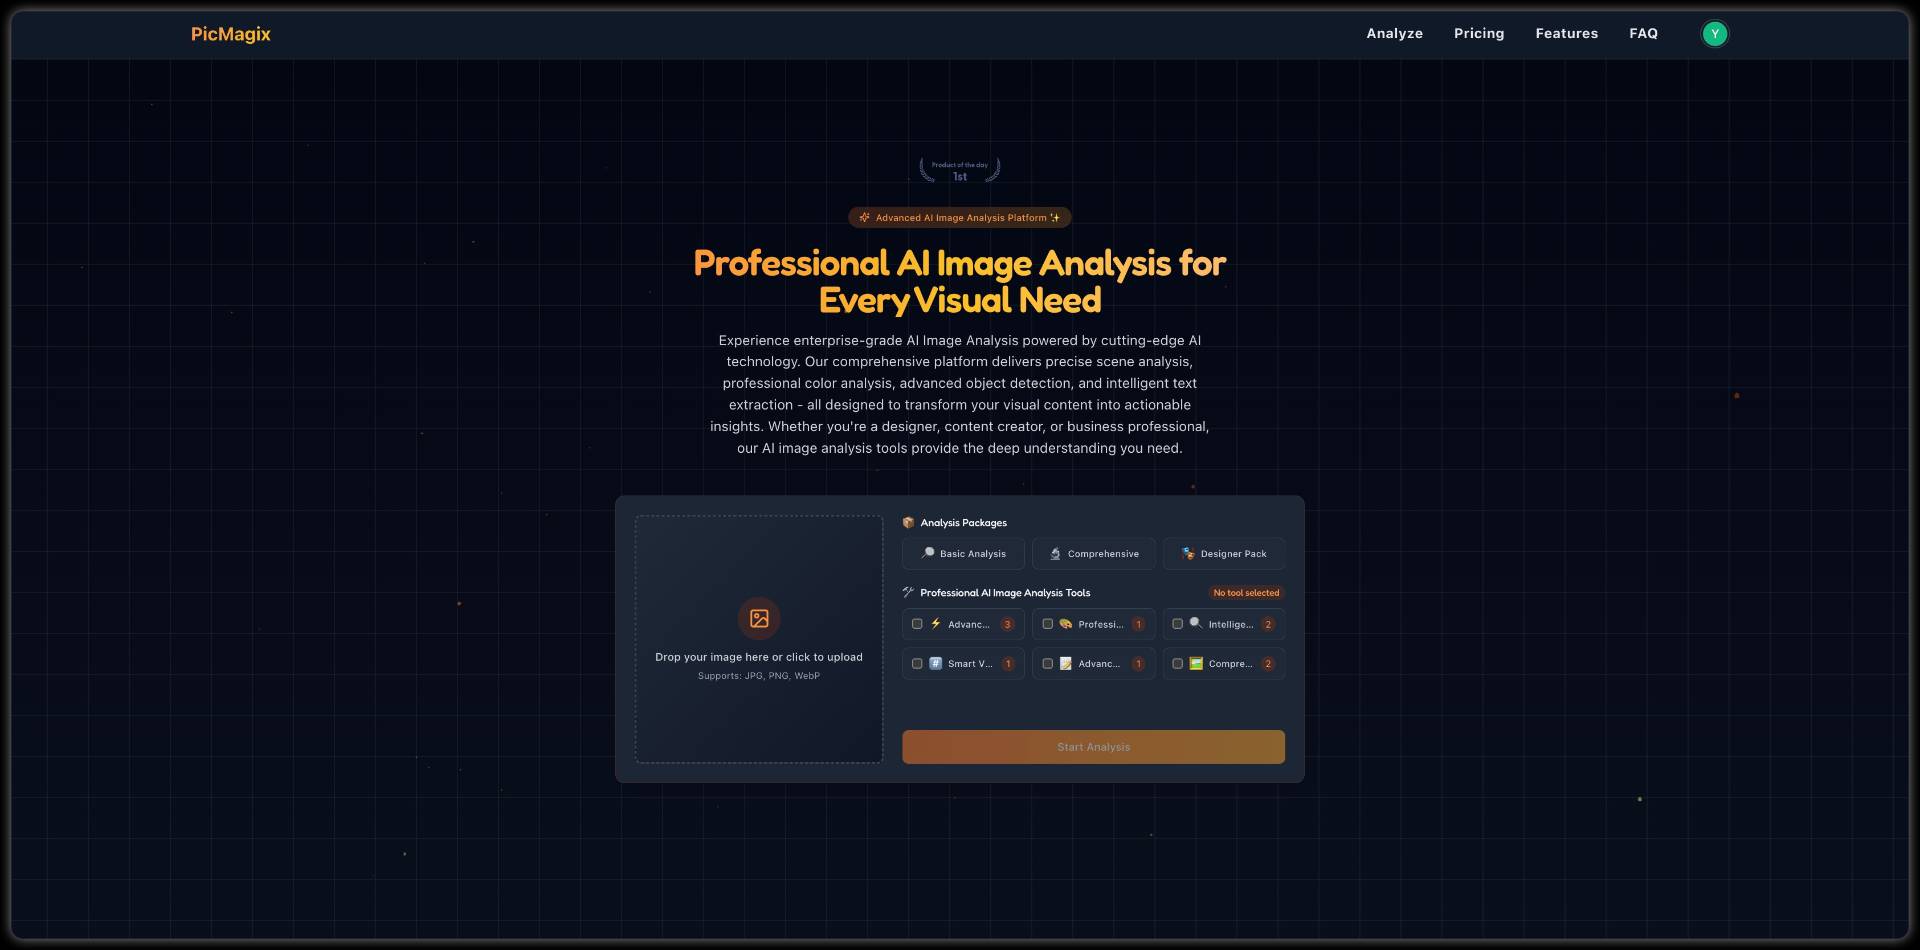
Task: Check the Smart V... tool checkbox
Action: click(x=917, y=664)
